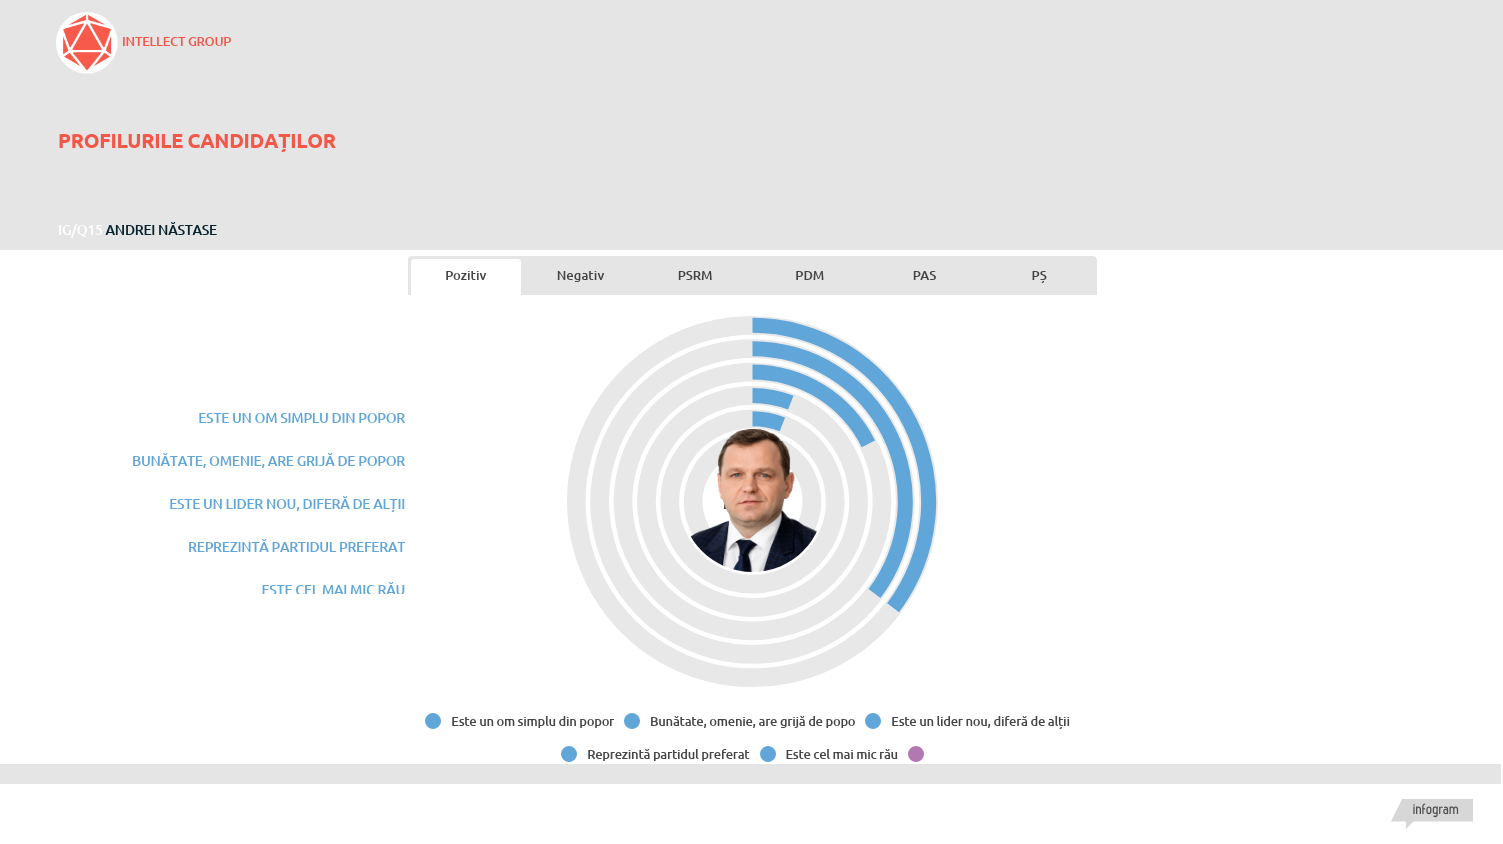Click 'REPREZINTĂ PARTIDUL PREFERAT' label
The height and width of the screenshot is (844, 1503).
[296, 547]
